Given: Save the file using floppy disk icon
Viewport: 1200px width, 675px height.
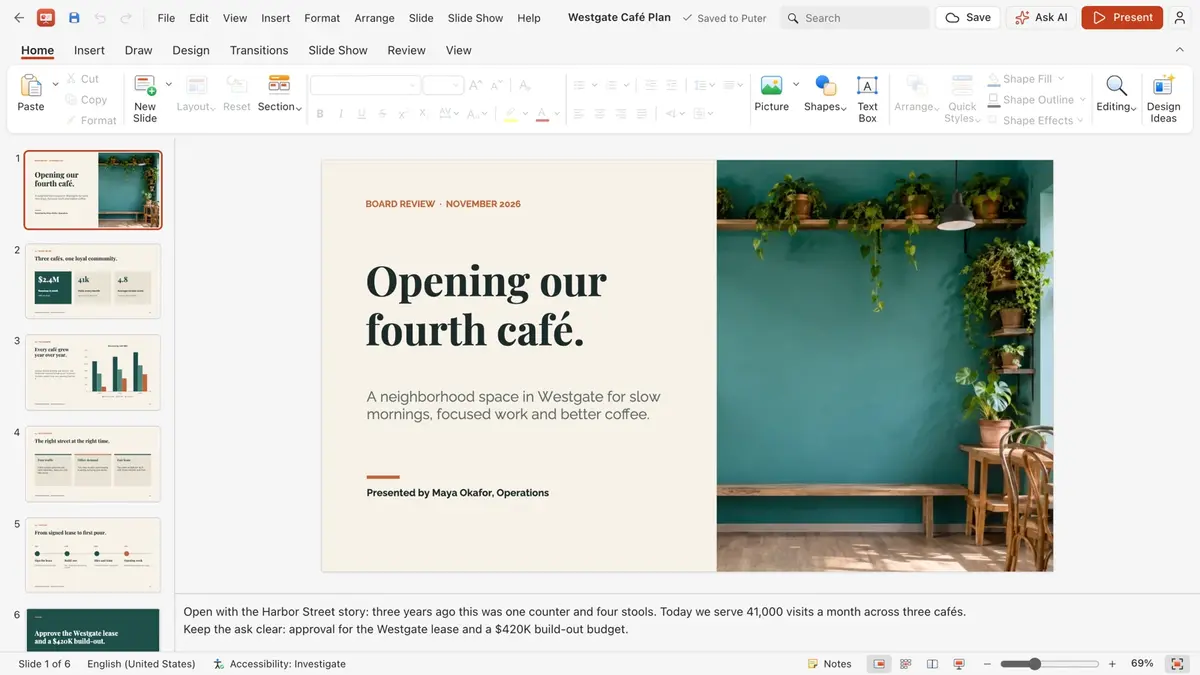Looking at the screenshot, I should 74,18.
